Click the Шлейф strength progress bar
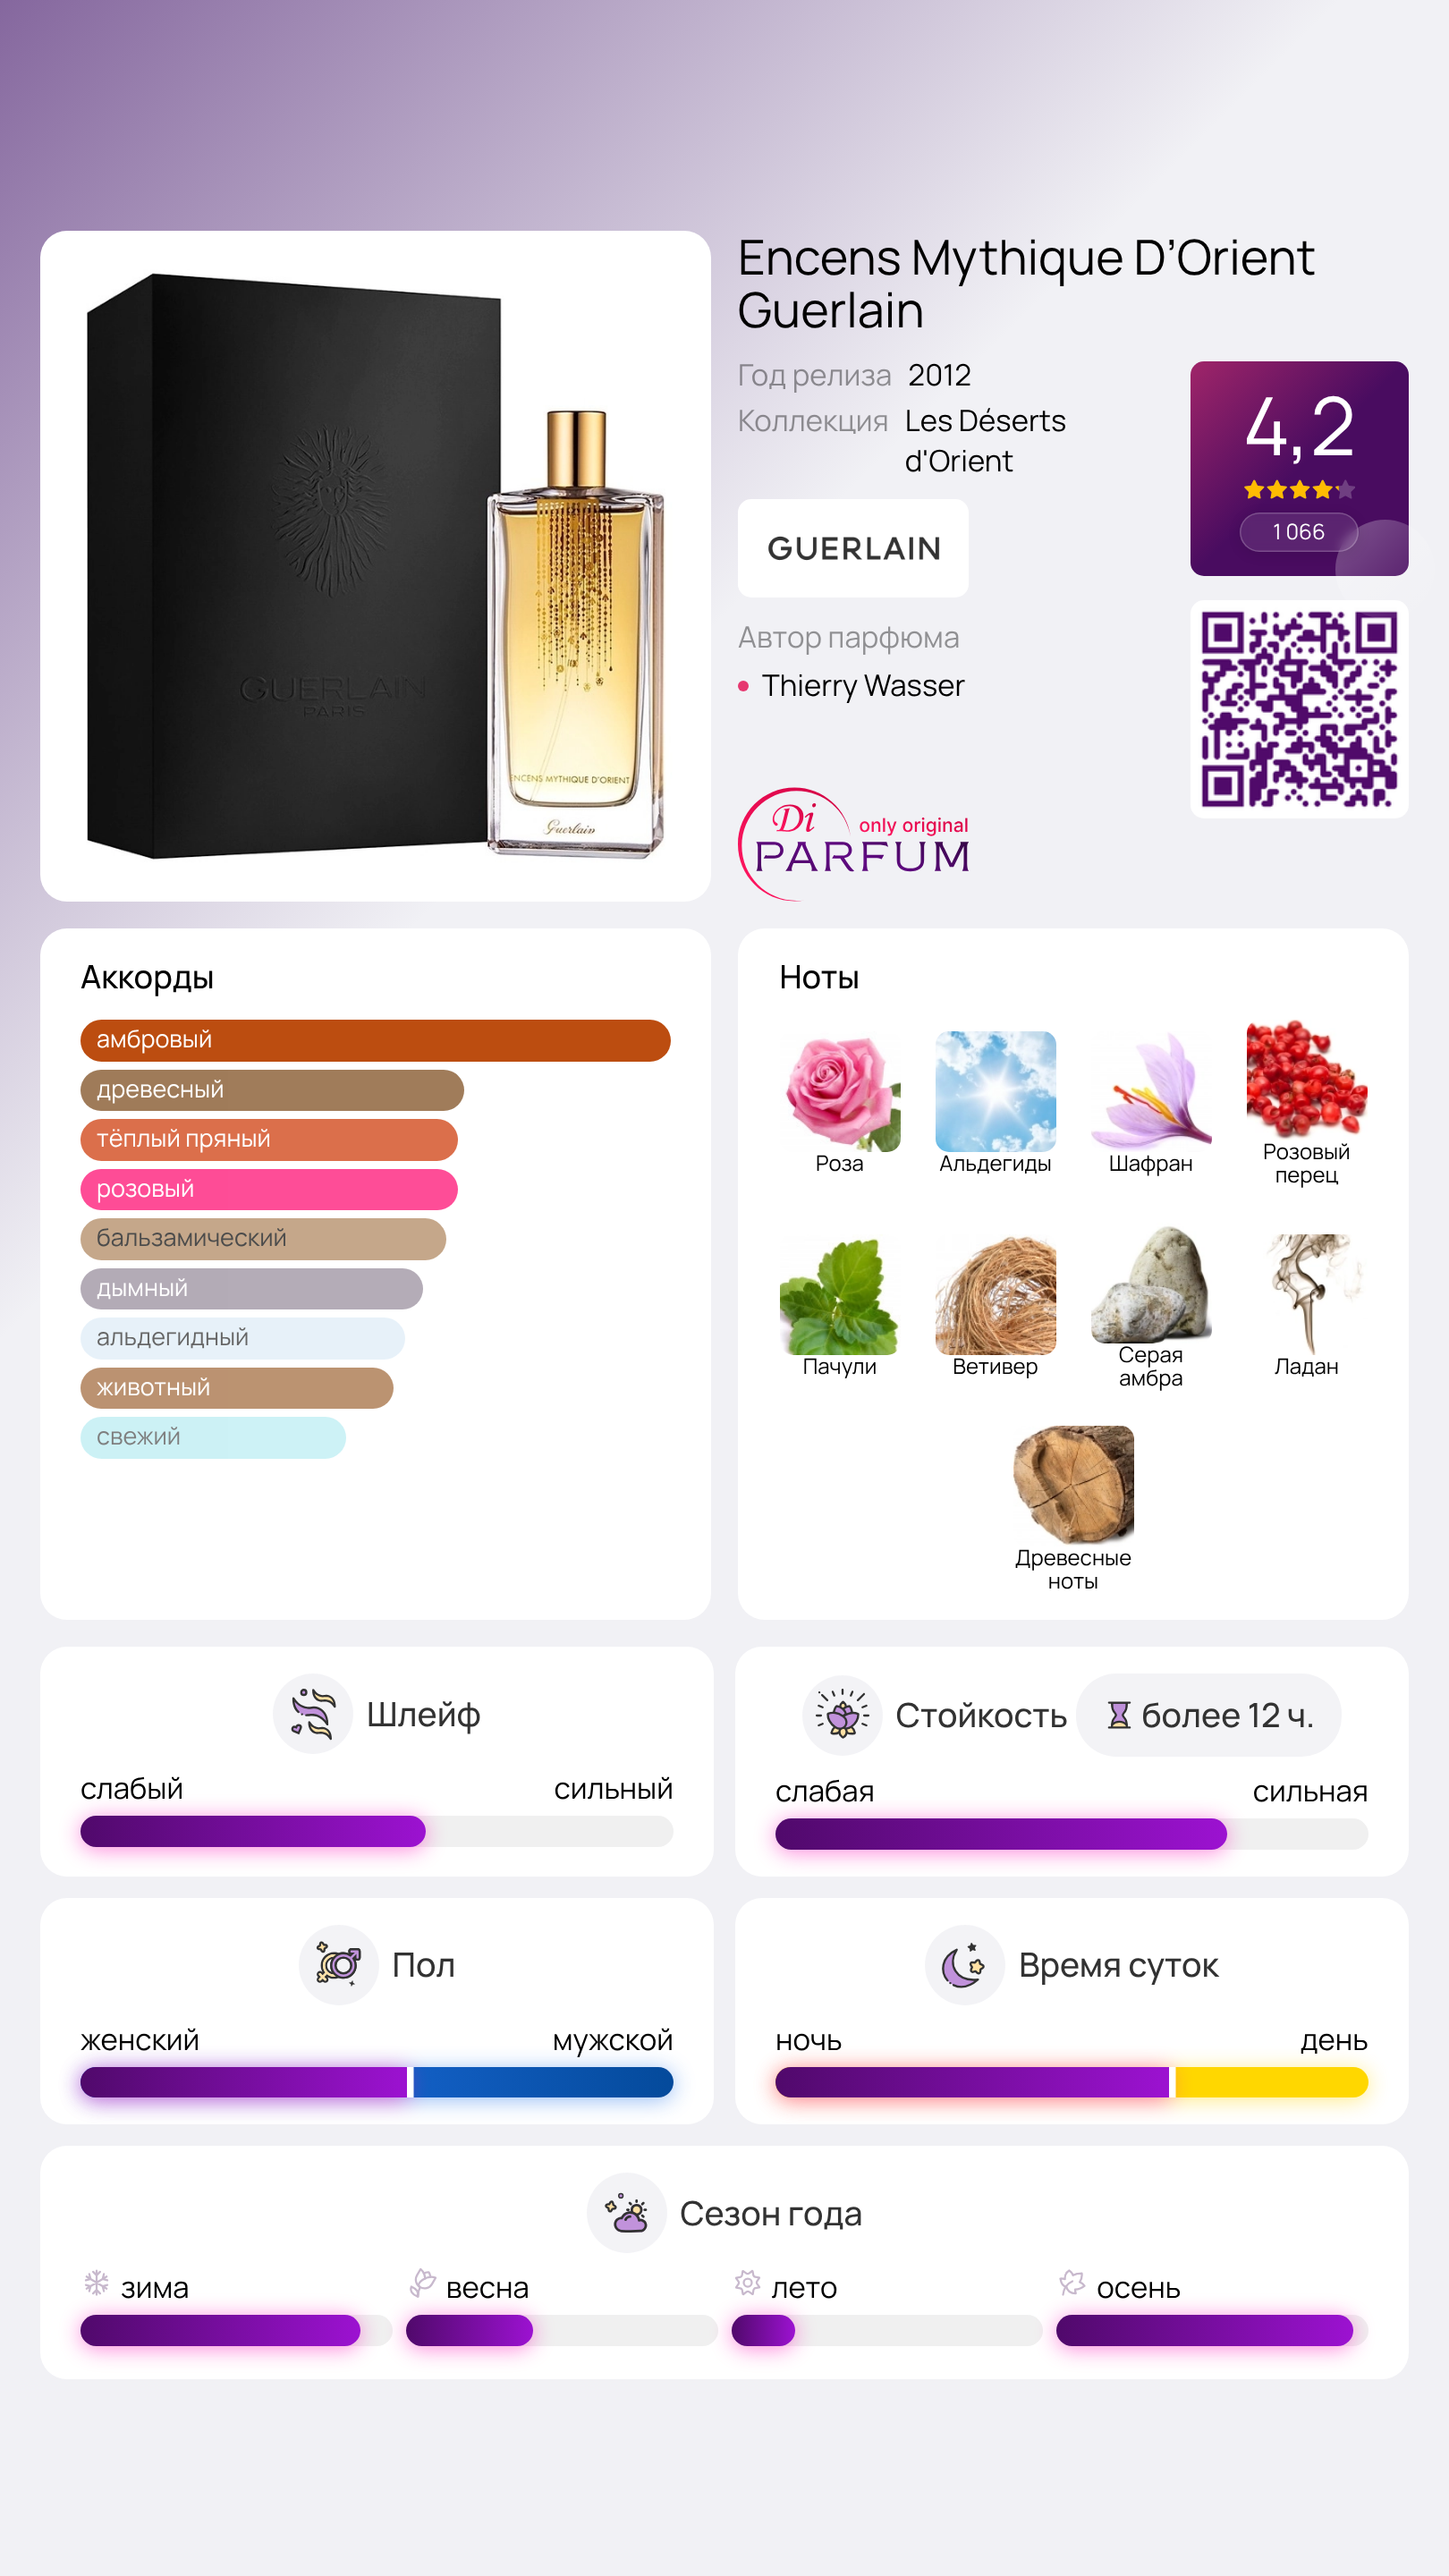Image resolution: width=1449 pixels, height=2576 pixels. point(376,1831)
